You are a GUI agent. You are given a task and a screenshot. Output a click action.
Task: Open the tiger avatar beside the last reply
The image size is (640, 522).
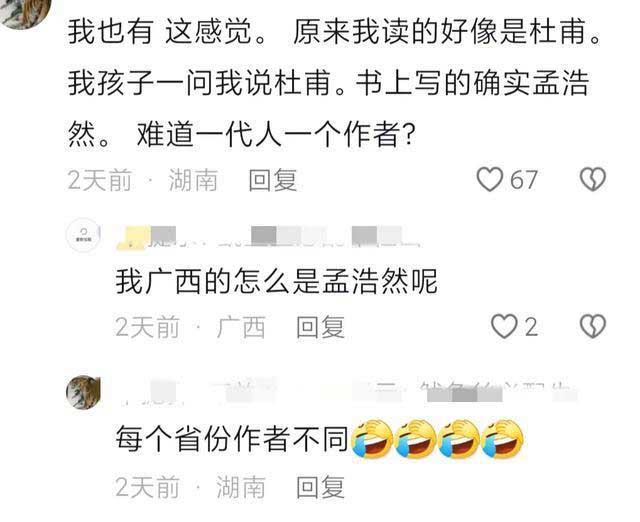click(x=83, y=392)
